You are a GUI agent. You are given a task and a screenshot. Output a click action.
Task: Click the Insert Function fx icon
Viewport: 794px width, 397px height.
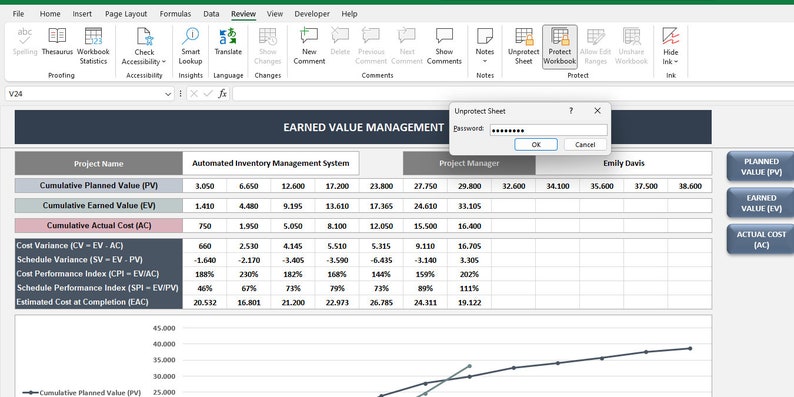(222, 94)
